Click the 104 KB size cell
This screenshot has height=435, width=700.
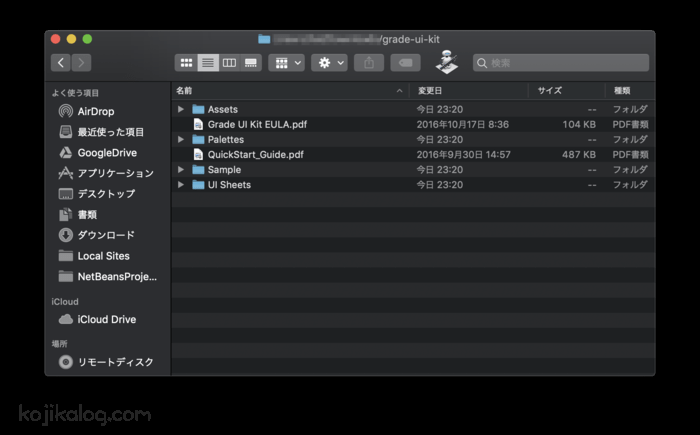[x=579, y=125]
